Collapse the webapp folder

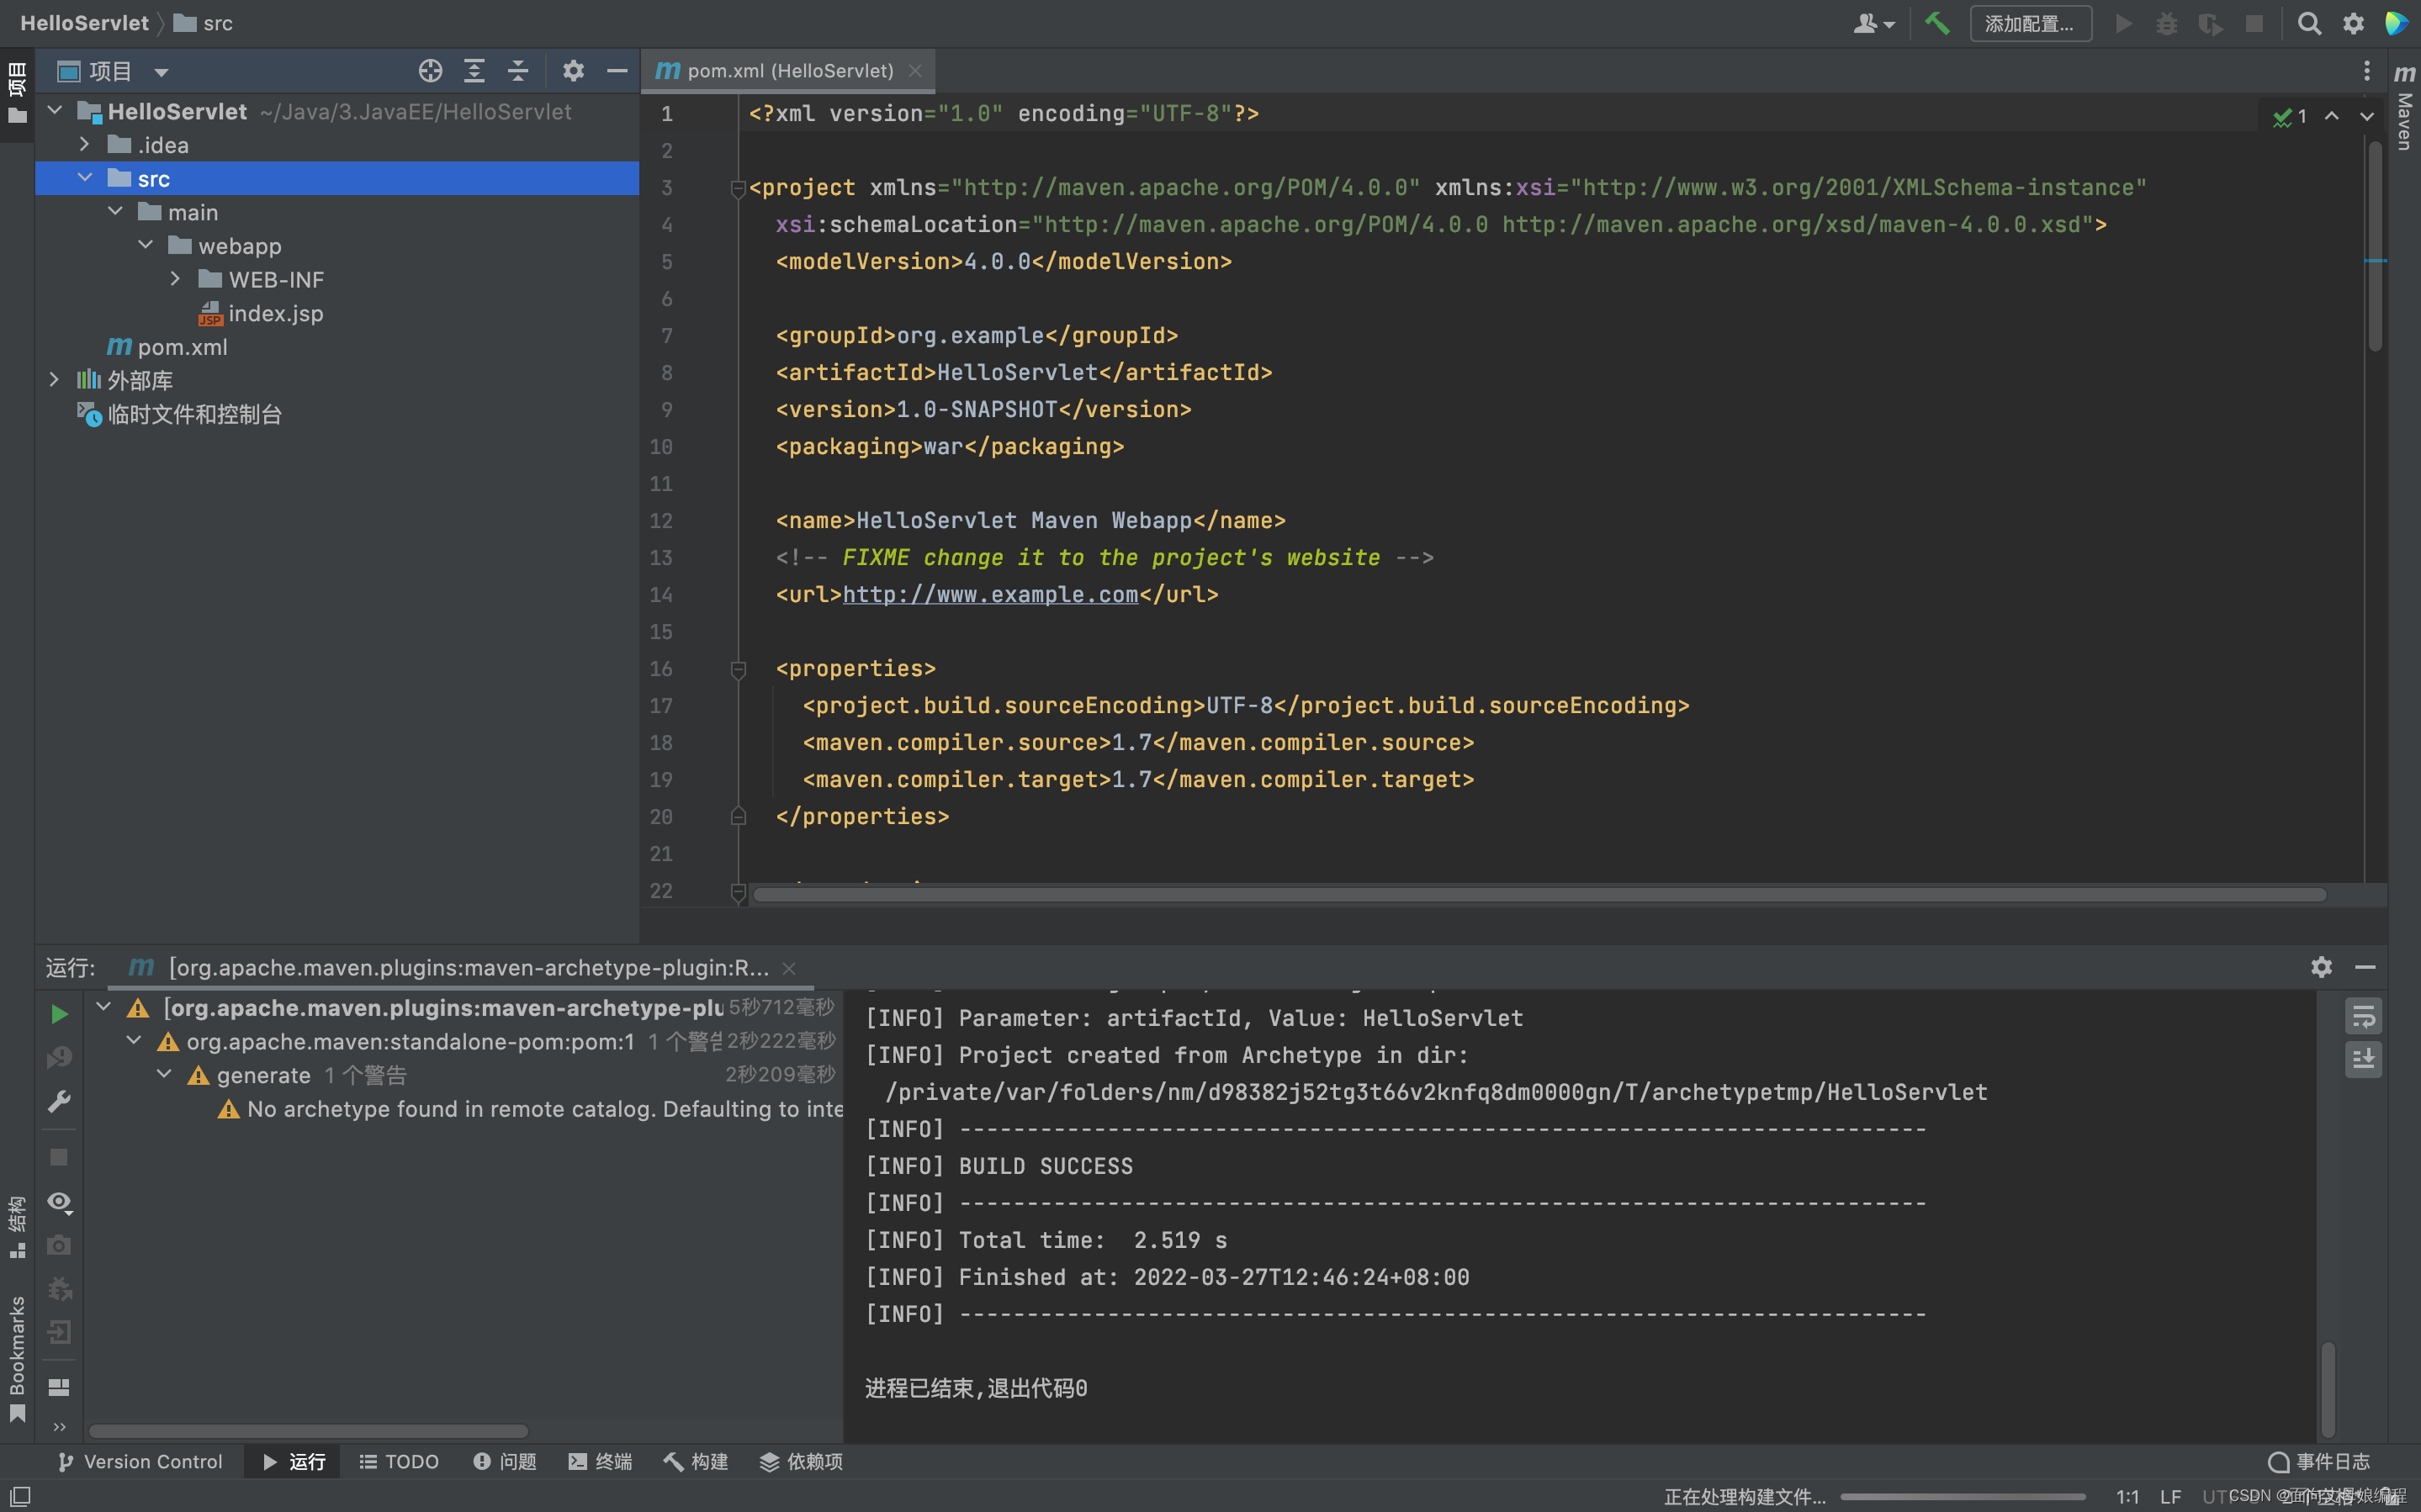146,245
